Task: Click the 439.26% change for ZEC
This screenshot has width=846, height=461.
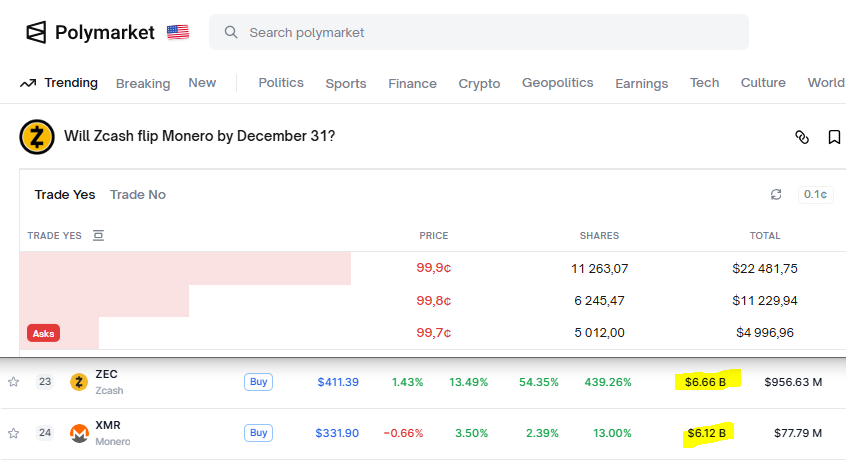Action: (x=608, y=382)
